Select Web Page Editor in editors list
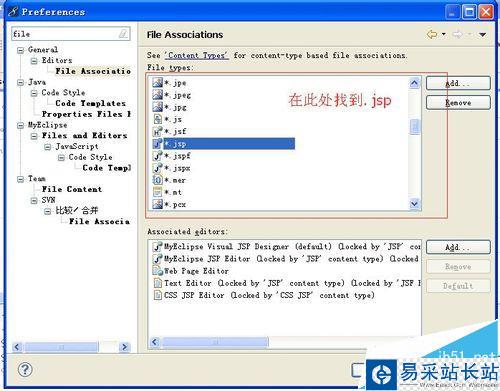 191,271
